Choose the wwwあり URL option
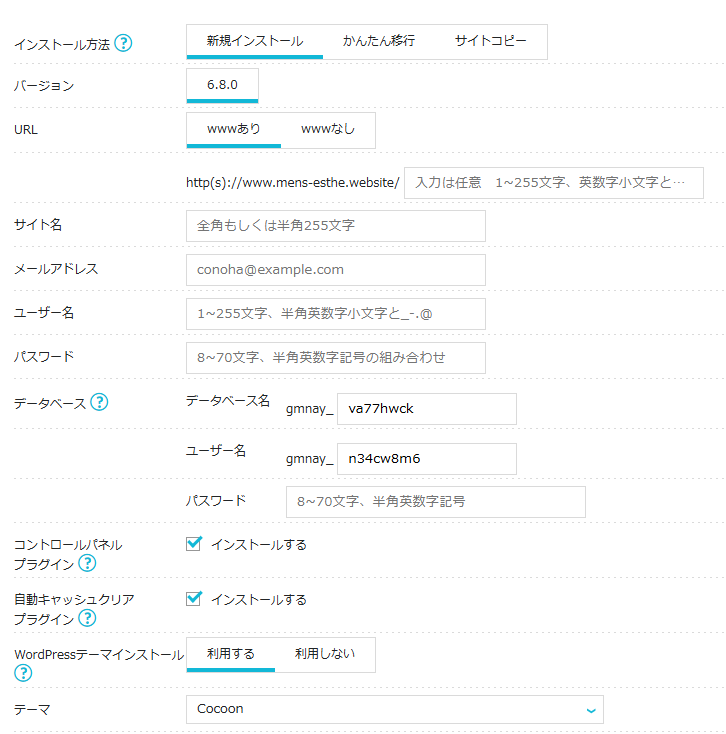 234,130
